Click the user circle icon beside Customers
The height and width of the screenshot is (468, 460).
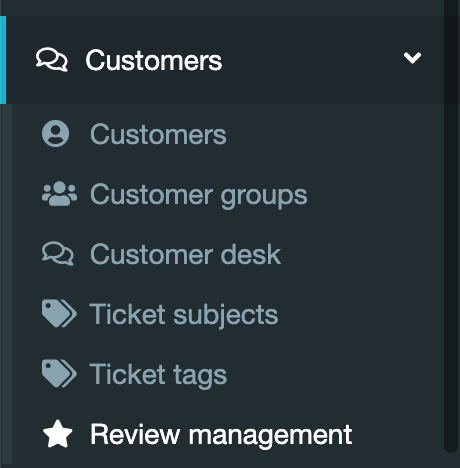(x=56, y=134)
